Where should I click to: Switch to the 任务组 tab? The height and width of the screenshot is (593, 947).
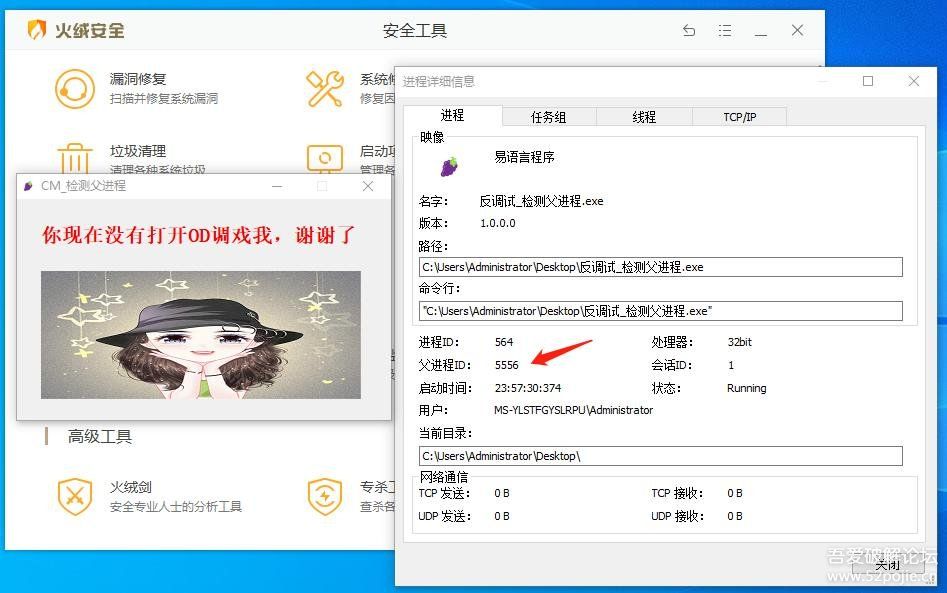tap(548, 117)
